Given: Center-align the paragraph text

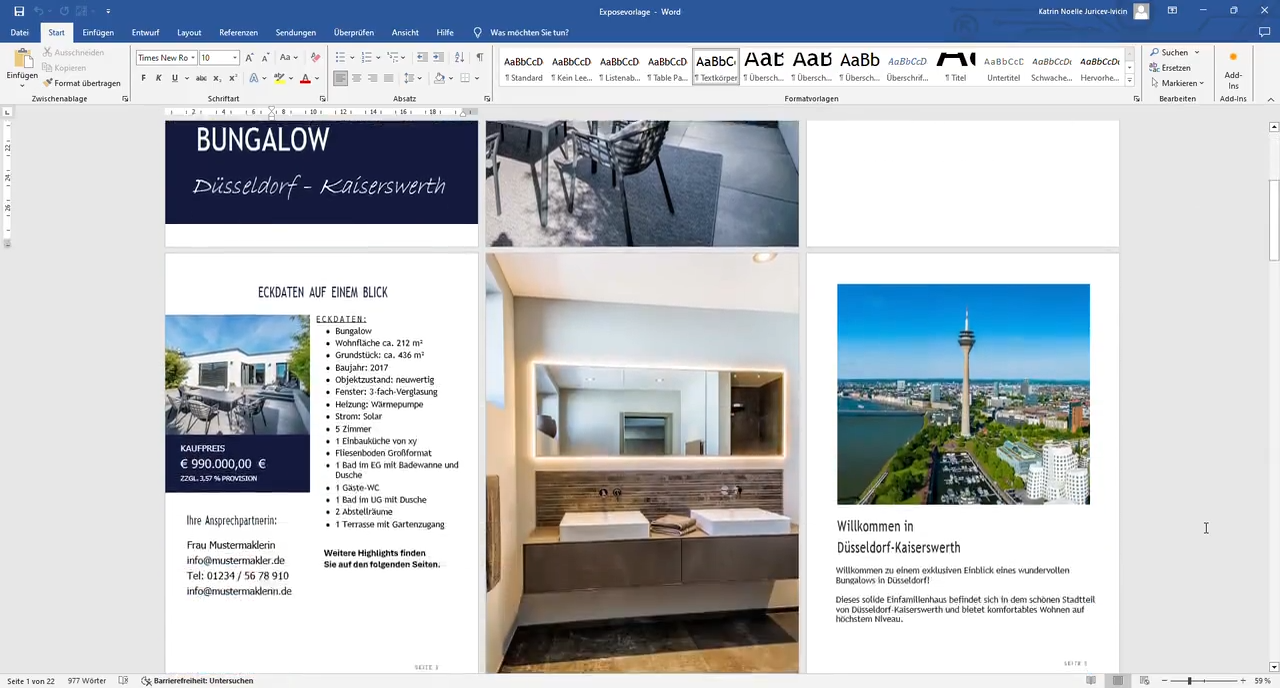Looking at the screenshot, I should pyautogui.click(x=357, y=78).
